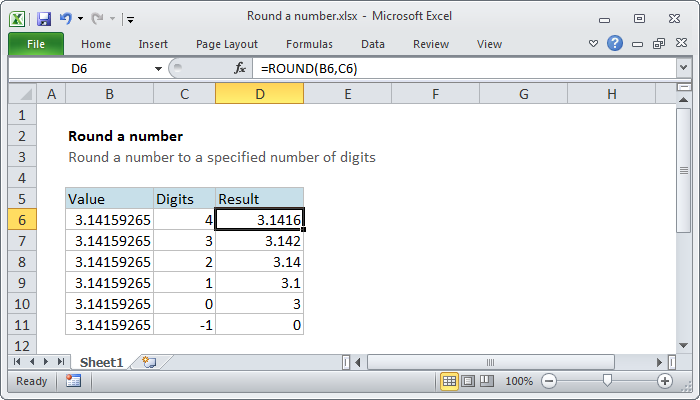Click the zoom out minus icon
Screen dimensions: 700x400
point(547,381)
